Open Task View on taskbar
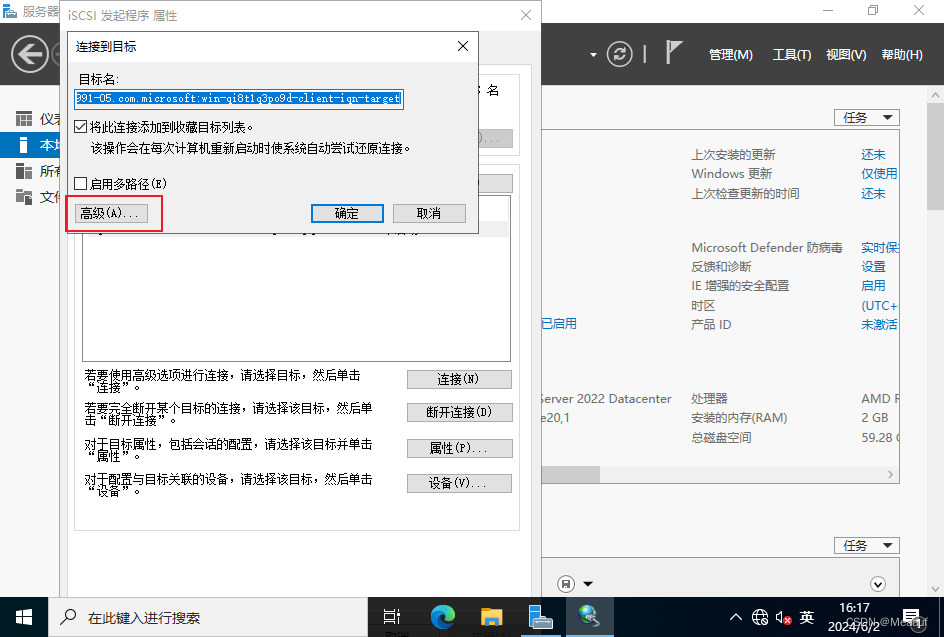This screenshot has width=944, height=637. tap(392, 617)
